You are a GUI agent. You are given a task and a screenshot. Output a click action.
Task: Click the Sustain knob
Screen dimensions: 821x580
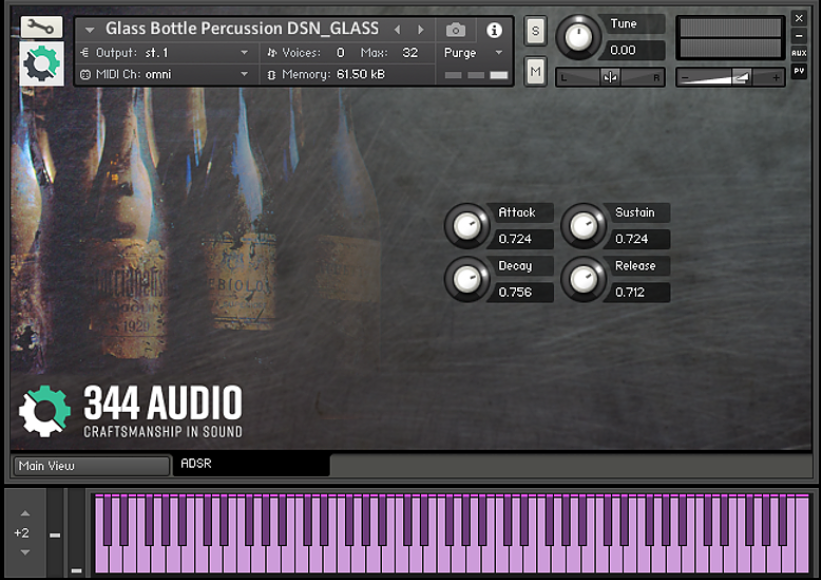click(x=583, y=226)
